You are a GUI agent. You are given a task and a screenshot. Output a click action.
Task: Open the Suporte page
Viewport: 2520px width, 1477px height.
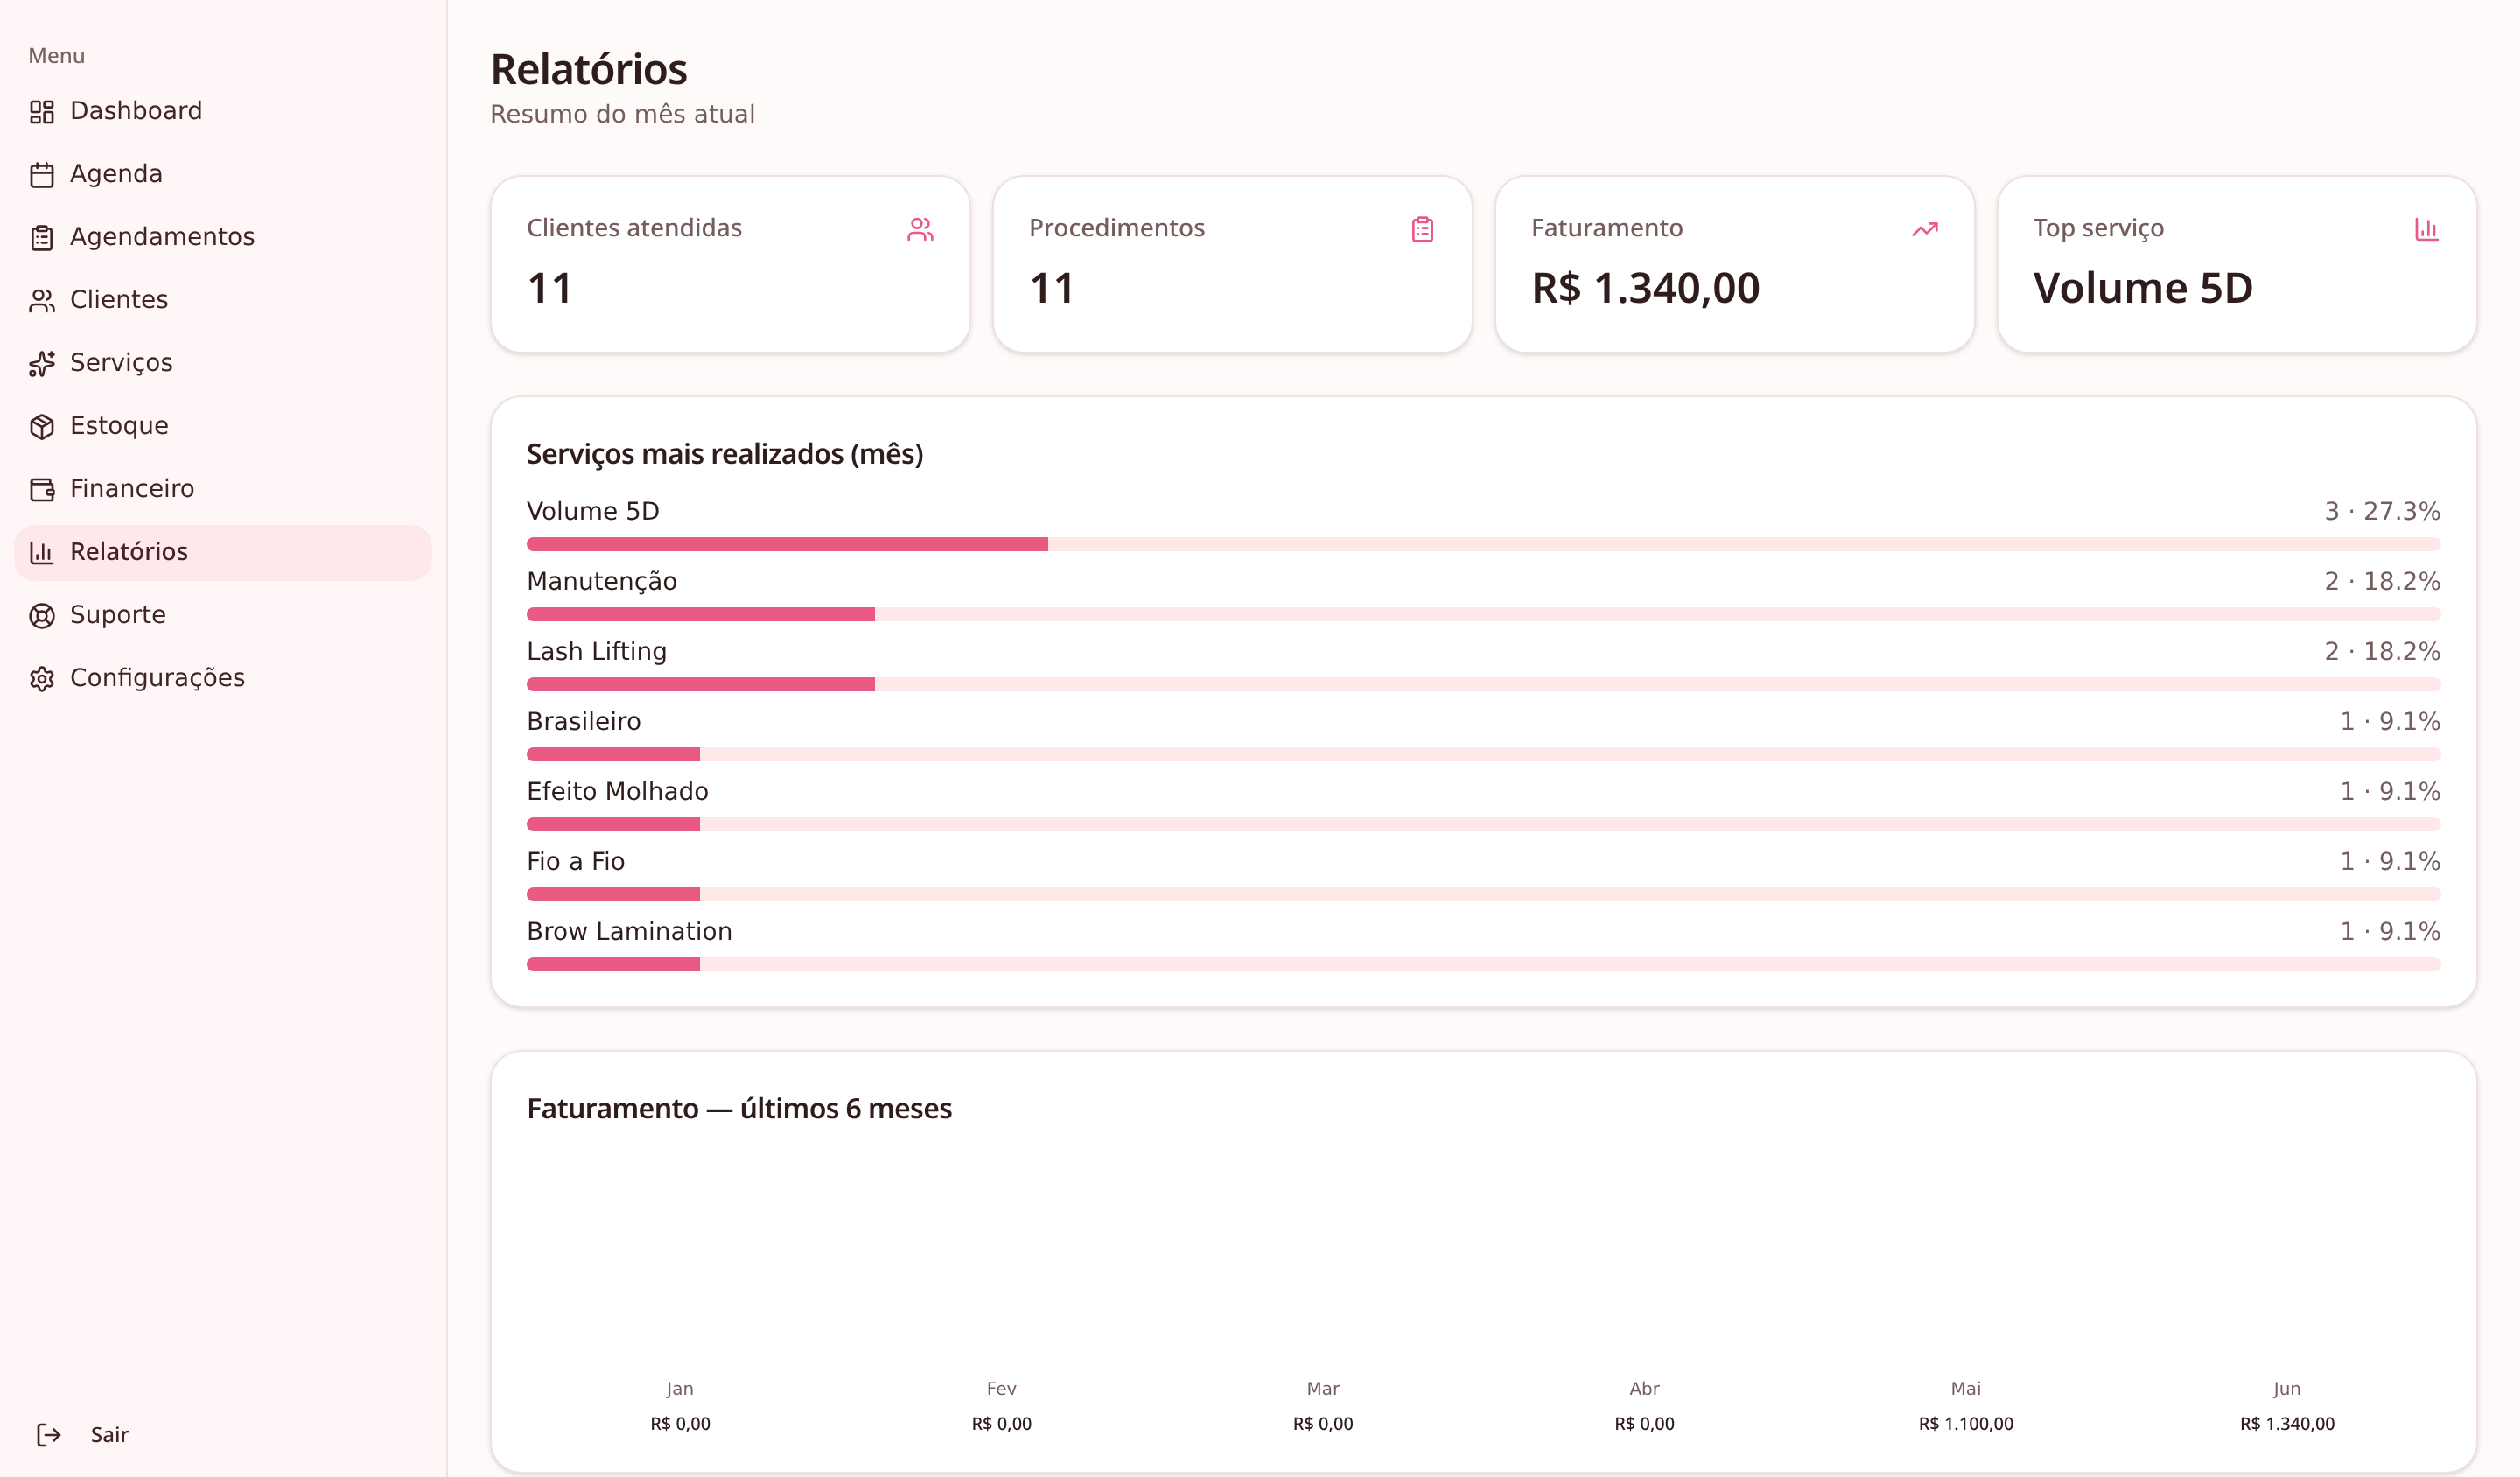223,615
